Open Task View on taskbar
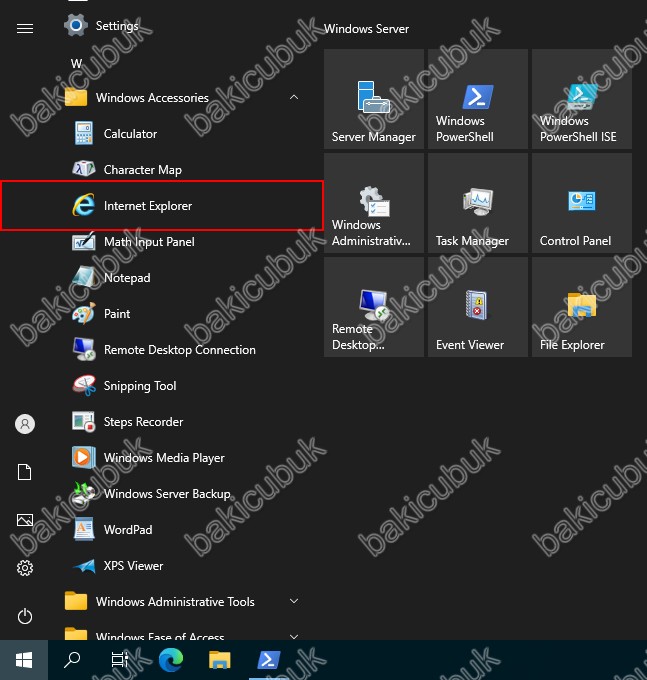 (x=120, y=660)
